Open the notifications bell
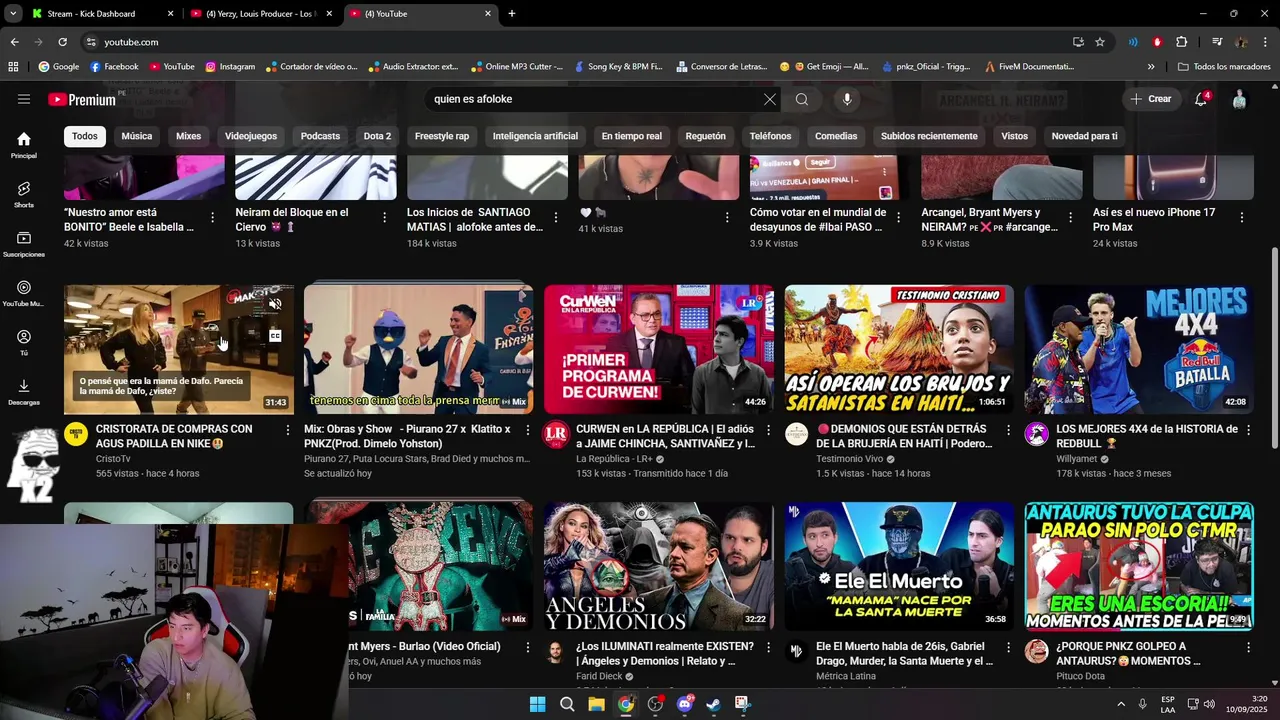This screenshot has height=720, width=1280. coord(1201,99)
